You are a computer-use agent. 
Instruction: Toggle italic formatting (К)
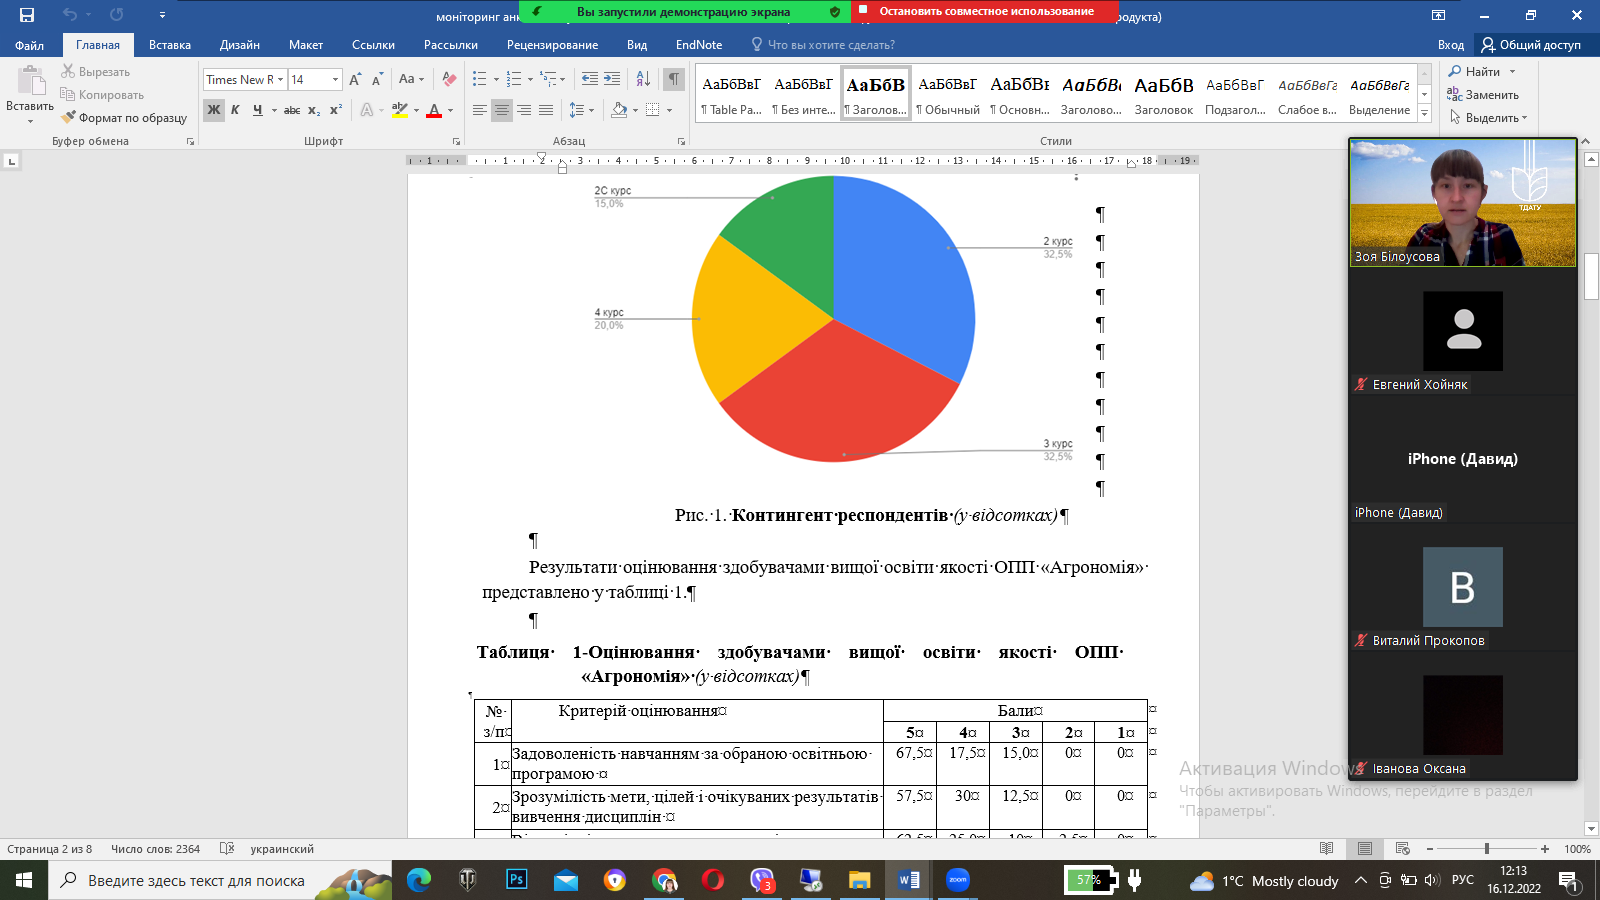235,110
